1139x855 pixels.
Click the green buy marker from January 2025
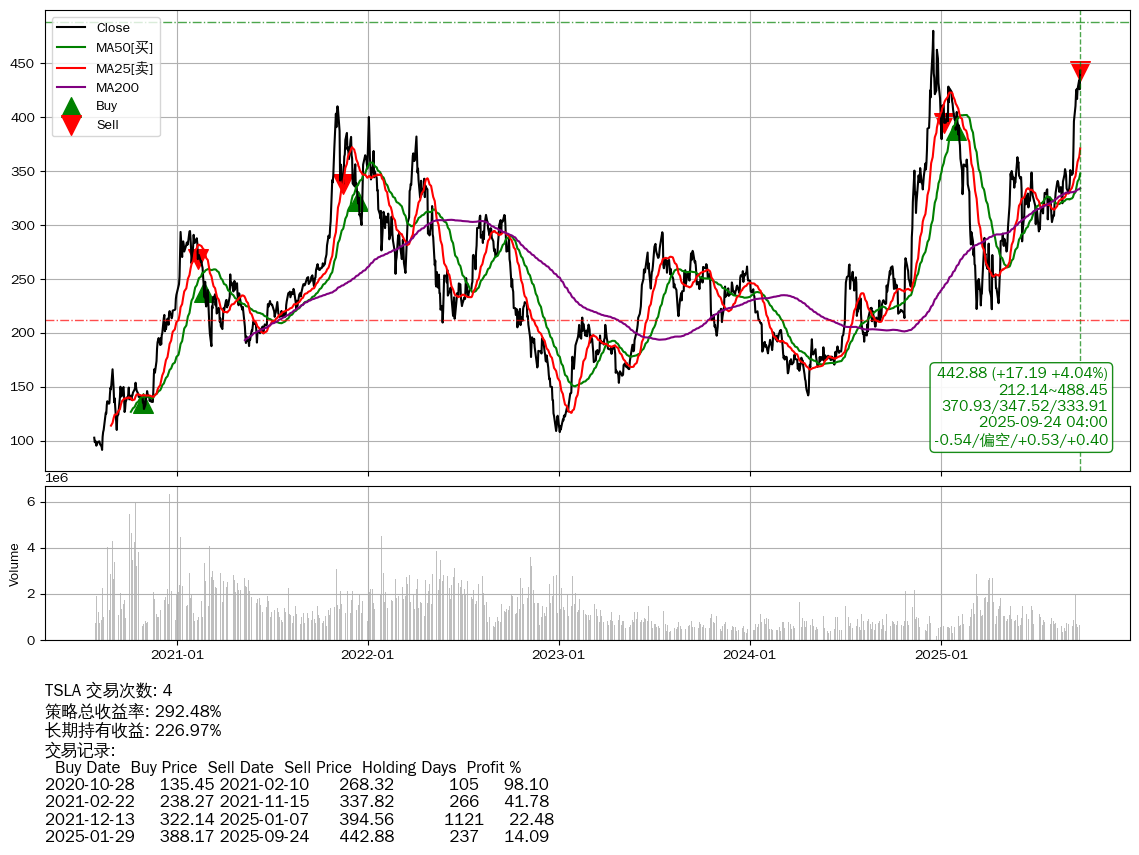956,131
